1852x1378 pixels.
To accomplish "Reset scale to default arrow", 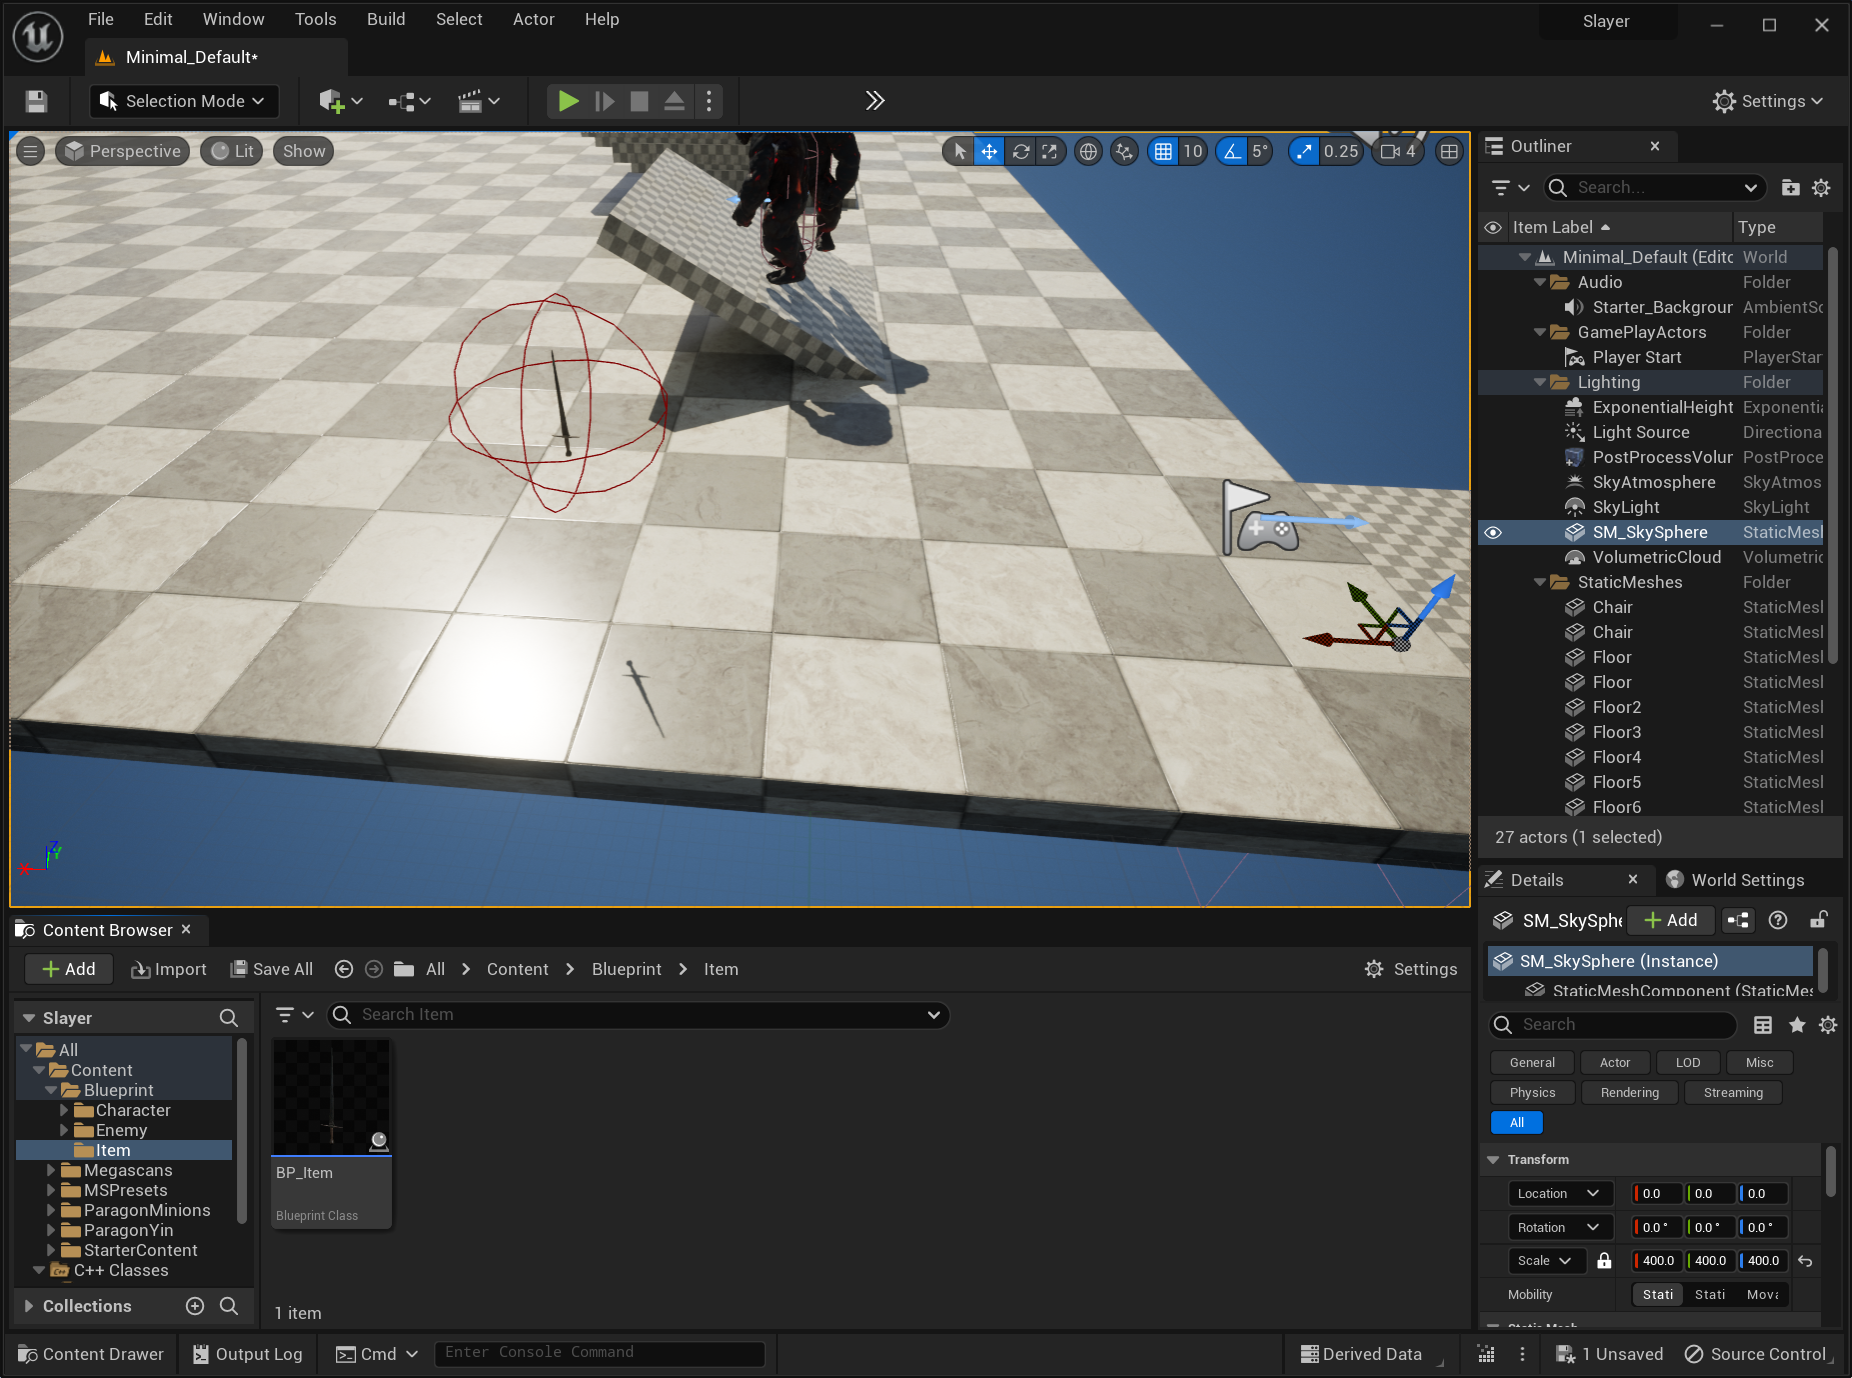I will coord(1805,1260).
